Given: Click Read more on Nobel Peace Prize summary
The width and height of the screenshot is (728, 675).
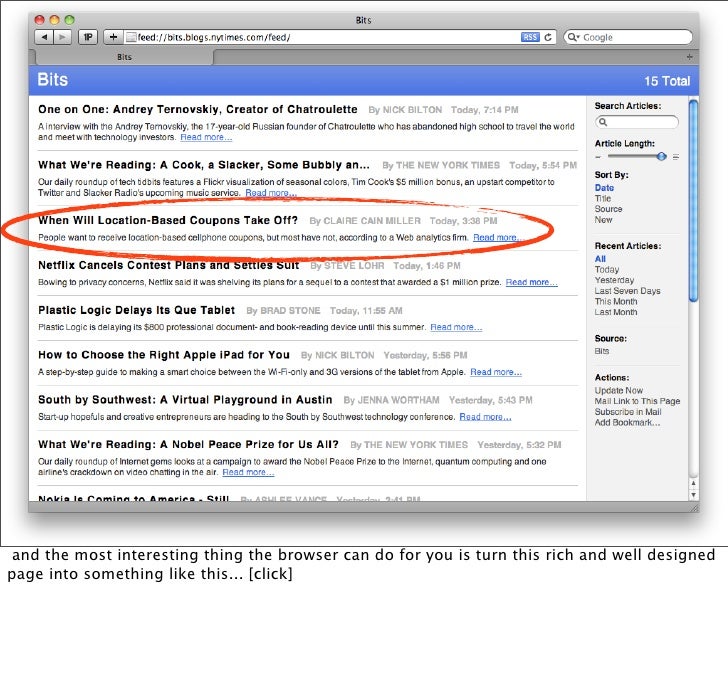Looking at the screenshot, I should point(248,473).
